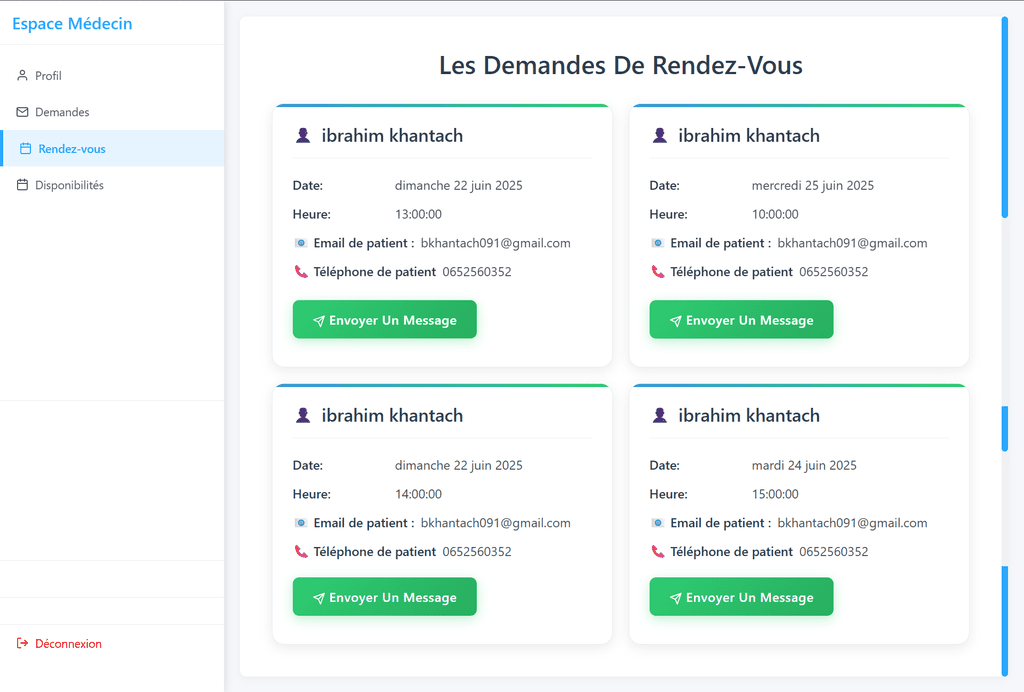Go to the Demandes section
Screen dimensions: 1024x692
pos(62,112)
